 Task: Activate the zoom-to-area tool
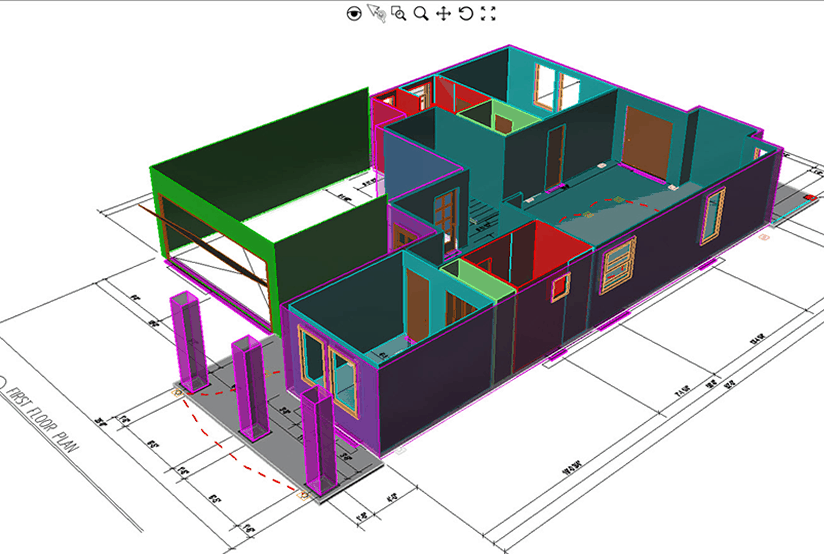[399, 14]
